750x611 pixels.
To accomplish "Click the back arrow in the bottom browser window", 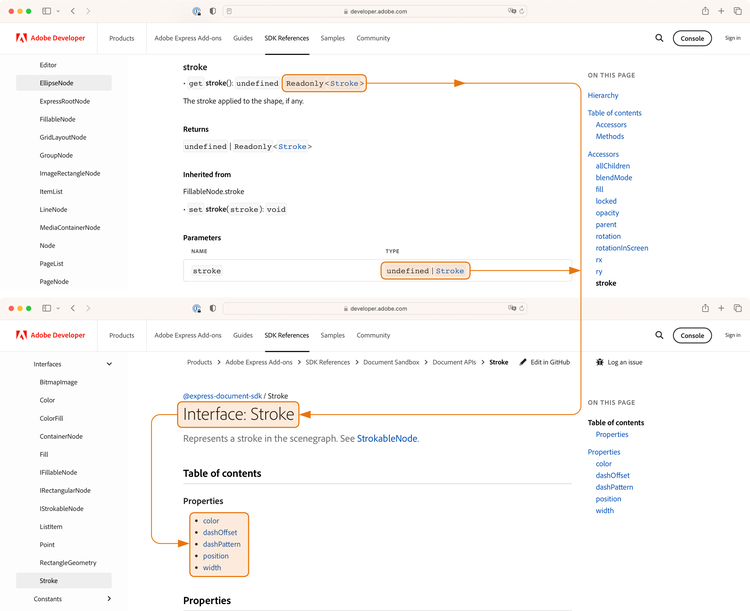I will (x=73, y=308).
